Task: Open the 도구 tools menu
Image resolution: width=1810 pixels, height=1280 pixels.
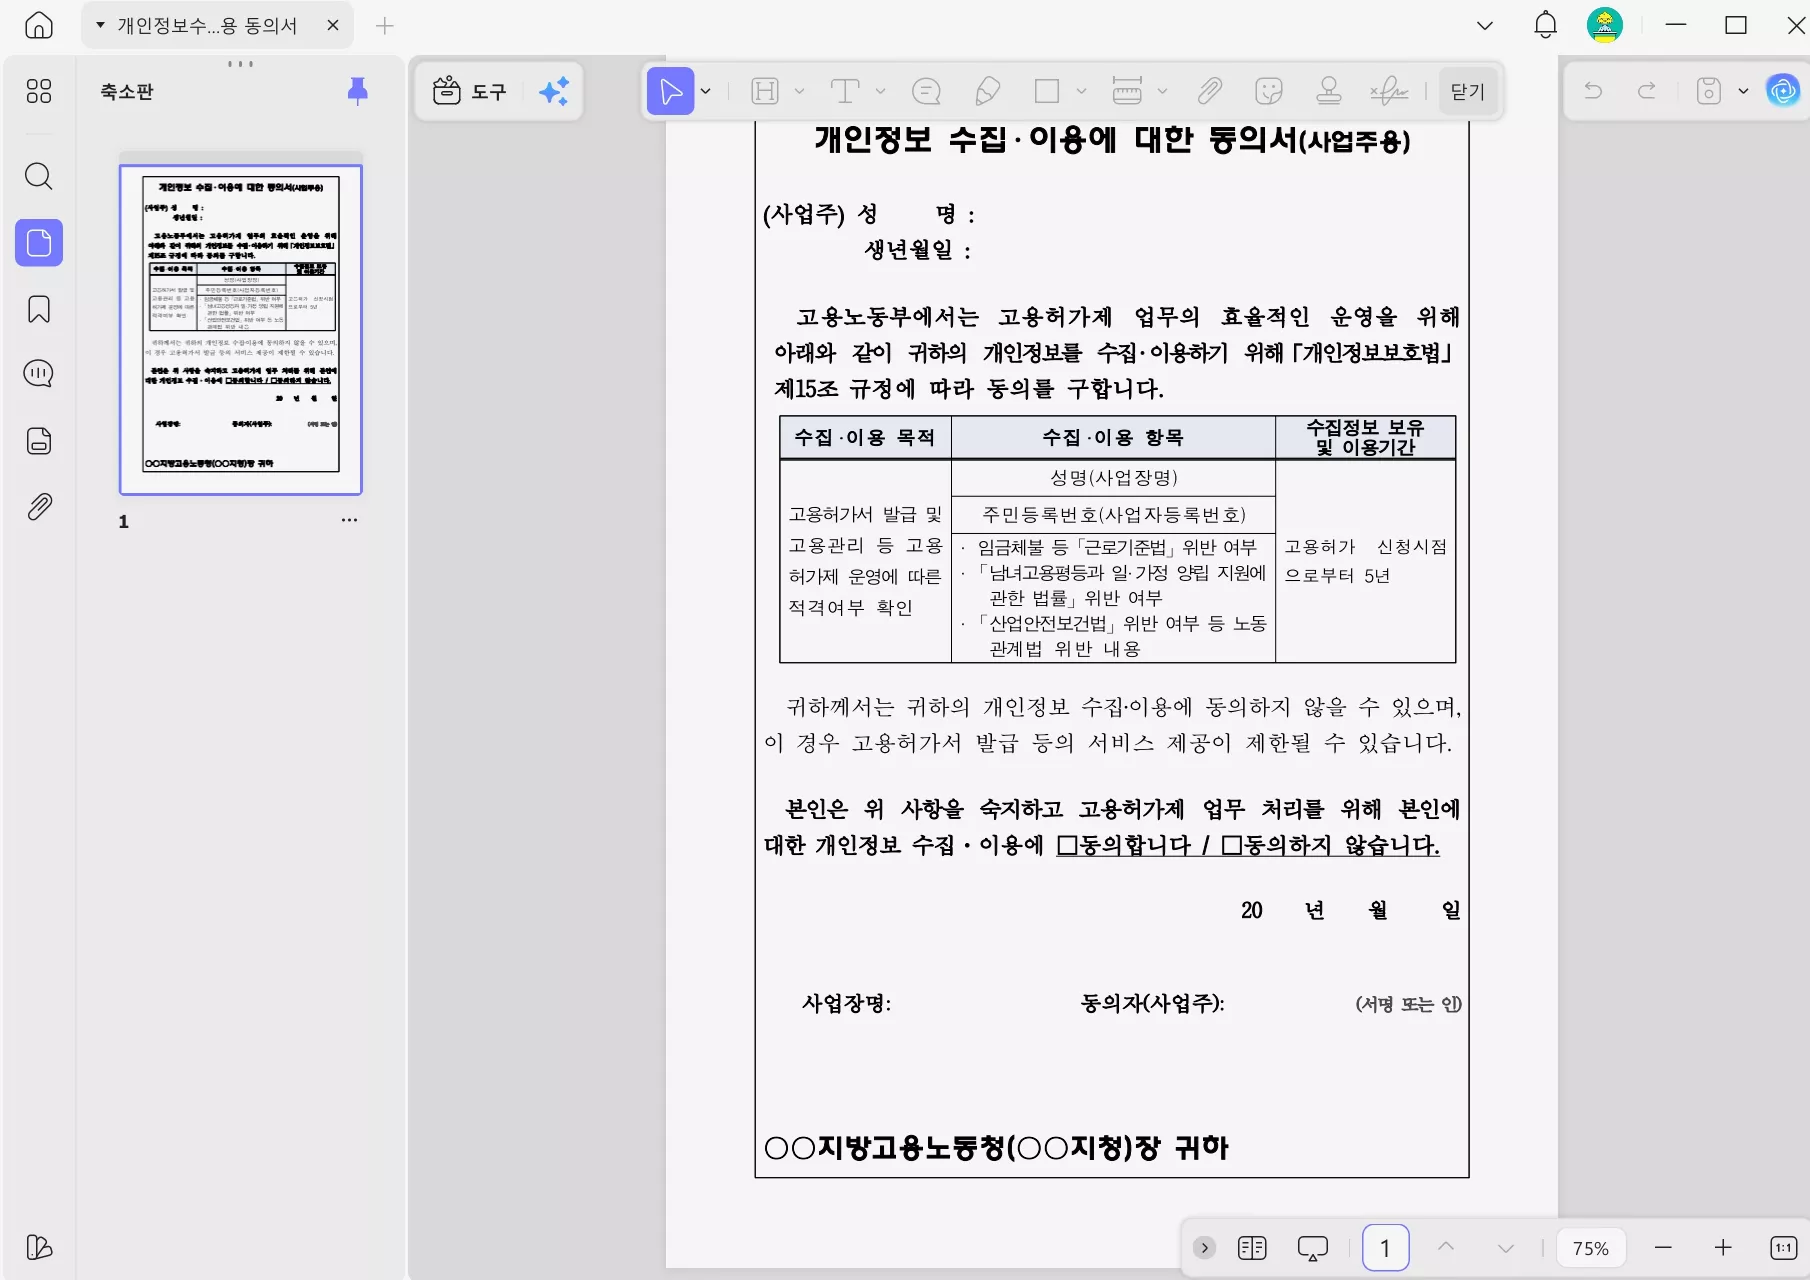Action: (469, 91)
